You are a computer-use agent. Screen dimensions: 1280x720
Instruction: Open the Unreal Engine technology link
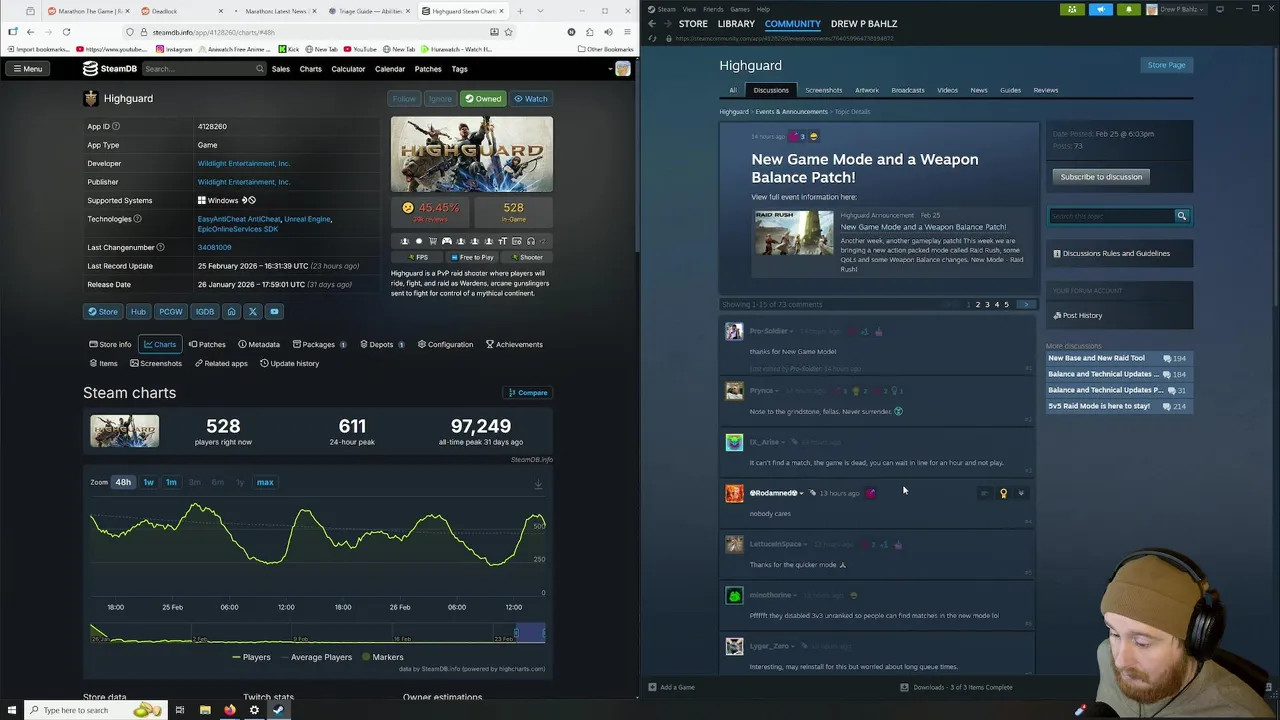click(x=308, y=219)
